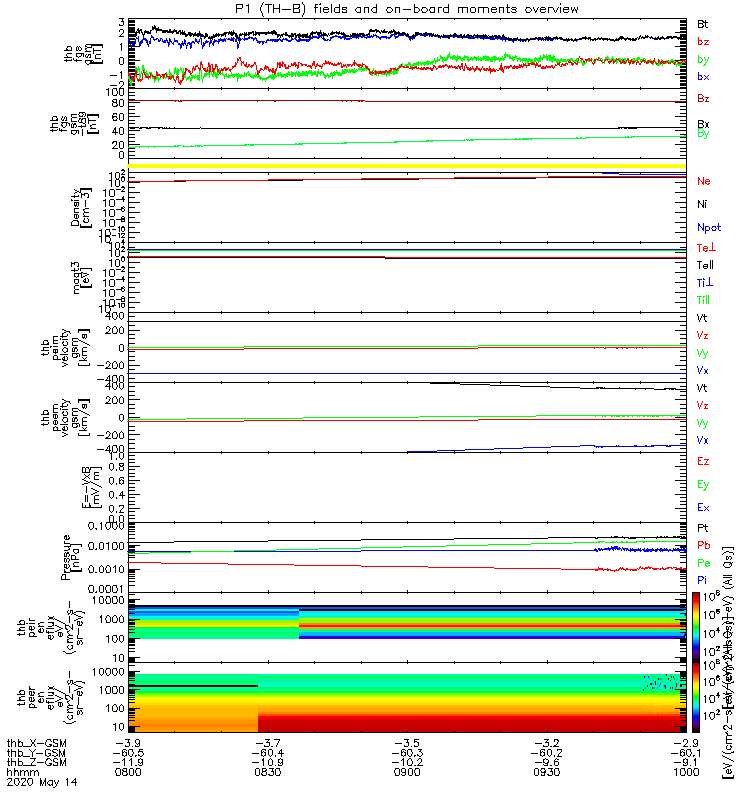Click the Y-GSM value '-60.2'
Image resolution: width=750 pixels, height=800 pixels.
pos(546,753)
